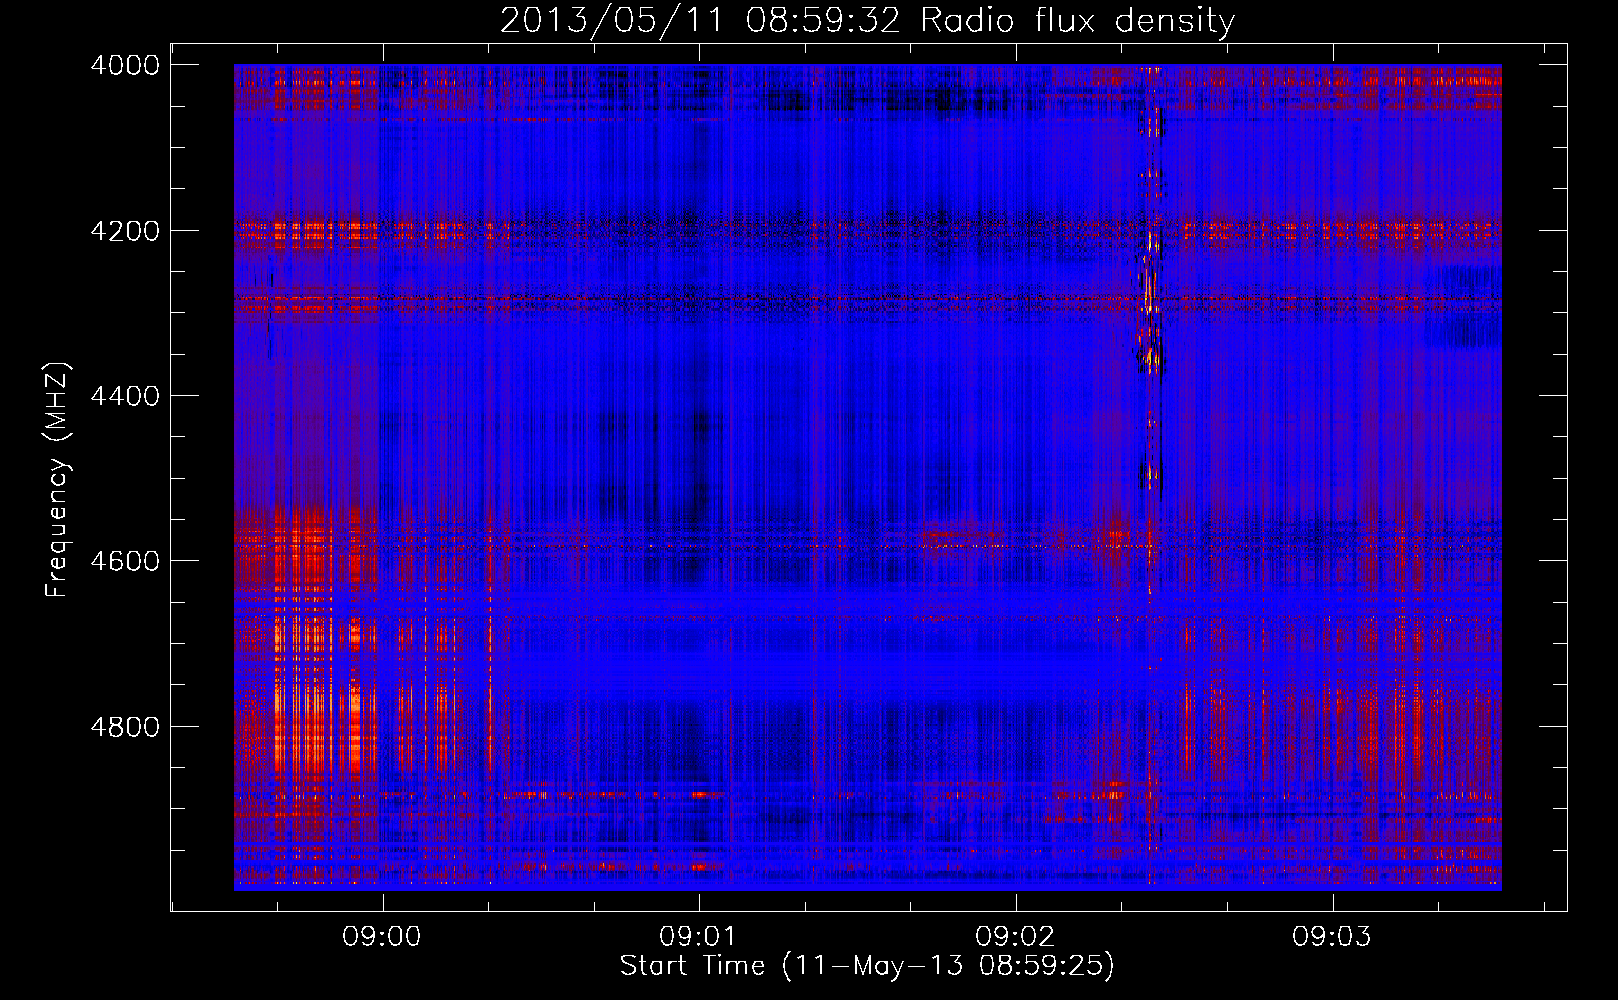Click the 'Start Time (11-May-13 08:59:25)' axis label

tap(866, 966)
